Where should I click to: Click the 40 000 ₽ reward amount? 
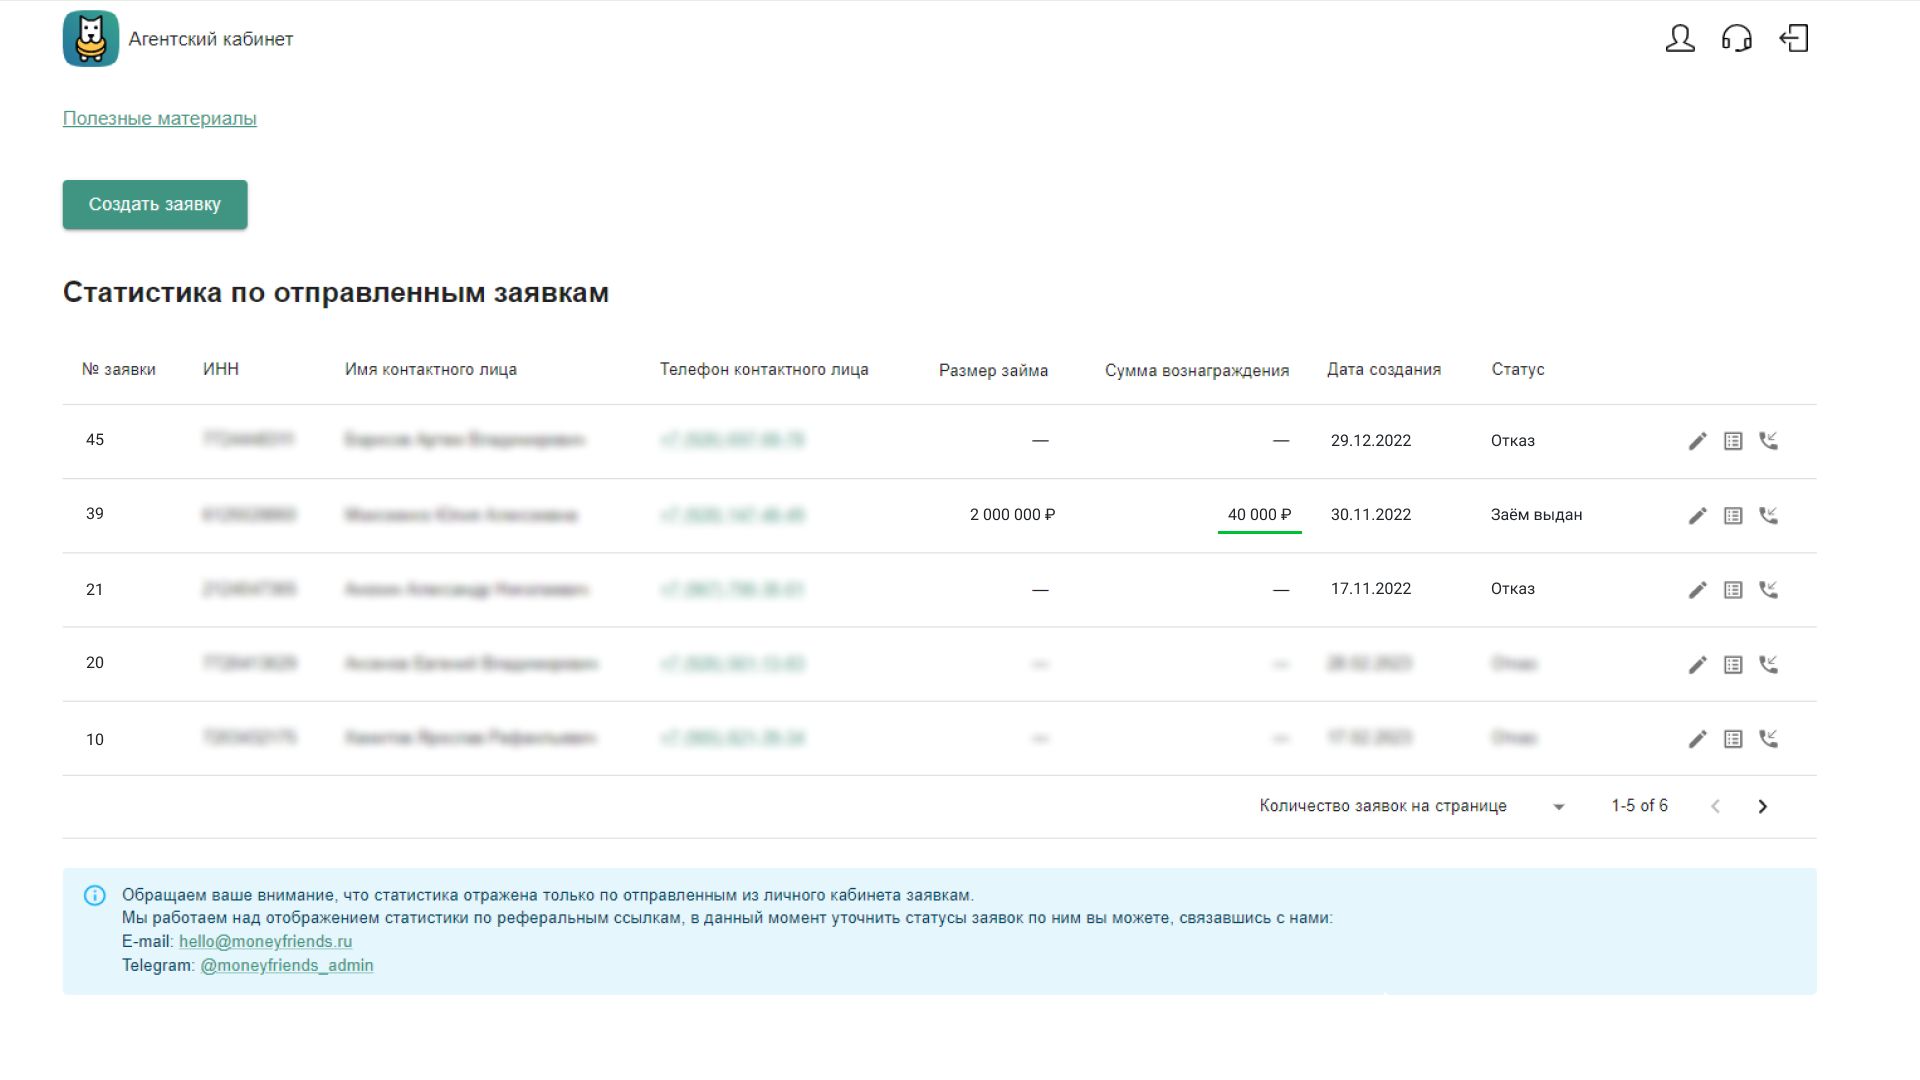pyautogui.click(x=1259, y=515)
